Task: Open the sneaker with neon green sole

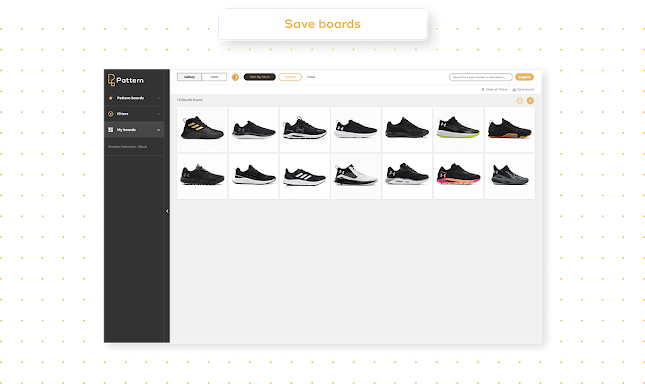Action: pos(458,130)
